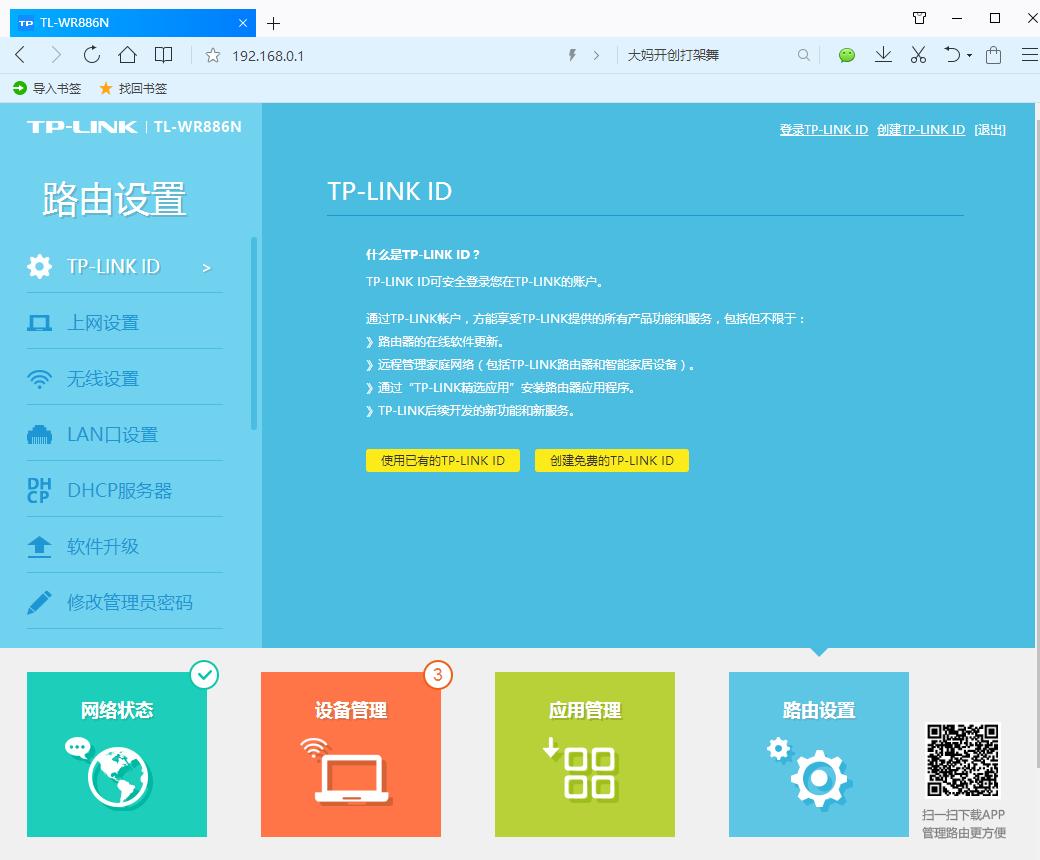Image resolution: width=1040 pixels, height=860 pixels.
Task: Select the 修改管理员密码 pencil icon
Action: tap(39, 602)
